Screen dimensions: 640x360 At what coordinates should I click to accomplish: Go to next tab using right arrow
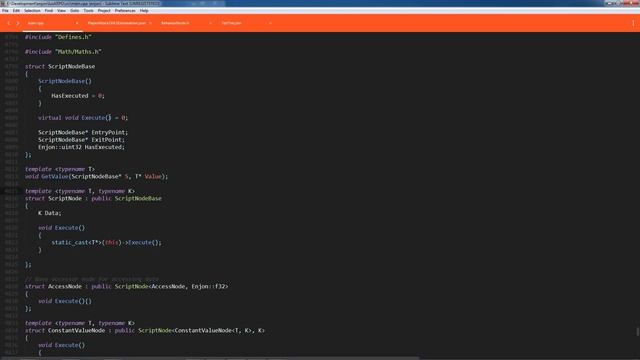[18, 23]
